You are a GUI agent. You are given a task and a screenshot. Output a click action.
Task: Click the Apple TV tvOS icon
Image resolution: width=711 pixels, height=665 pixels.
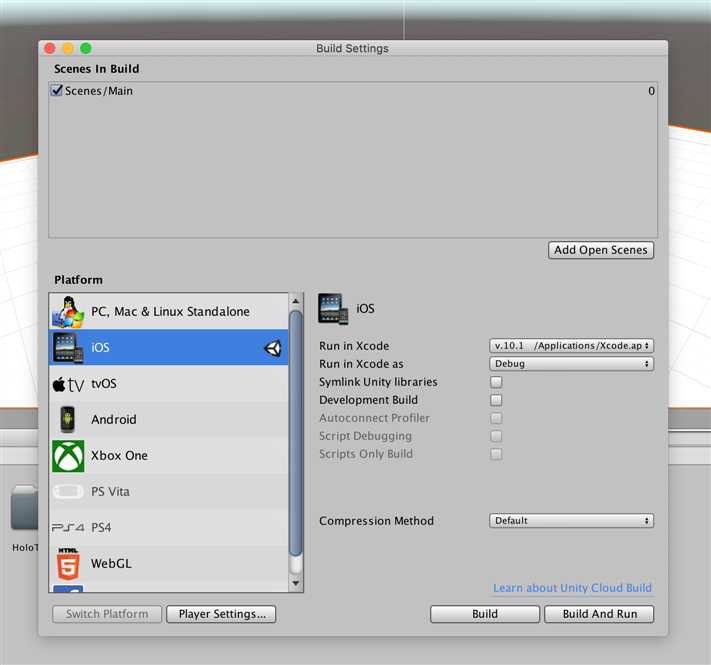click(68, 384)
